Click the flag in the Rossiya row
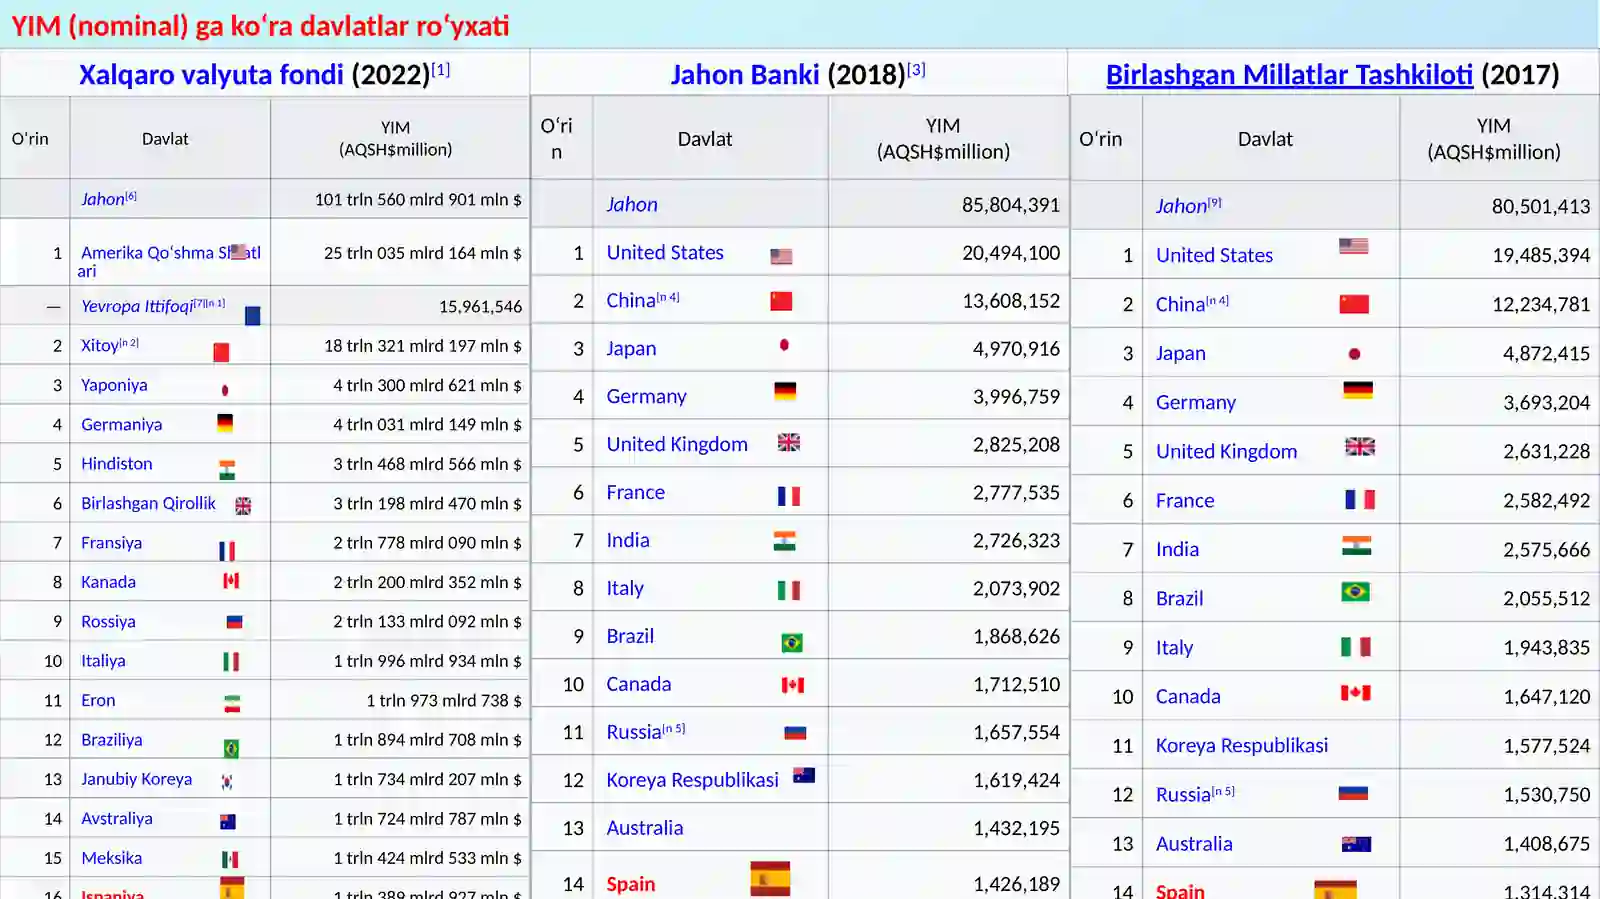The image size is (1600, 899). coord(235,622)
